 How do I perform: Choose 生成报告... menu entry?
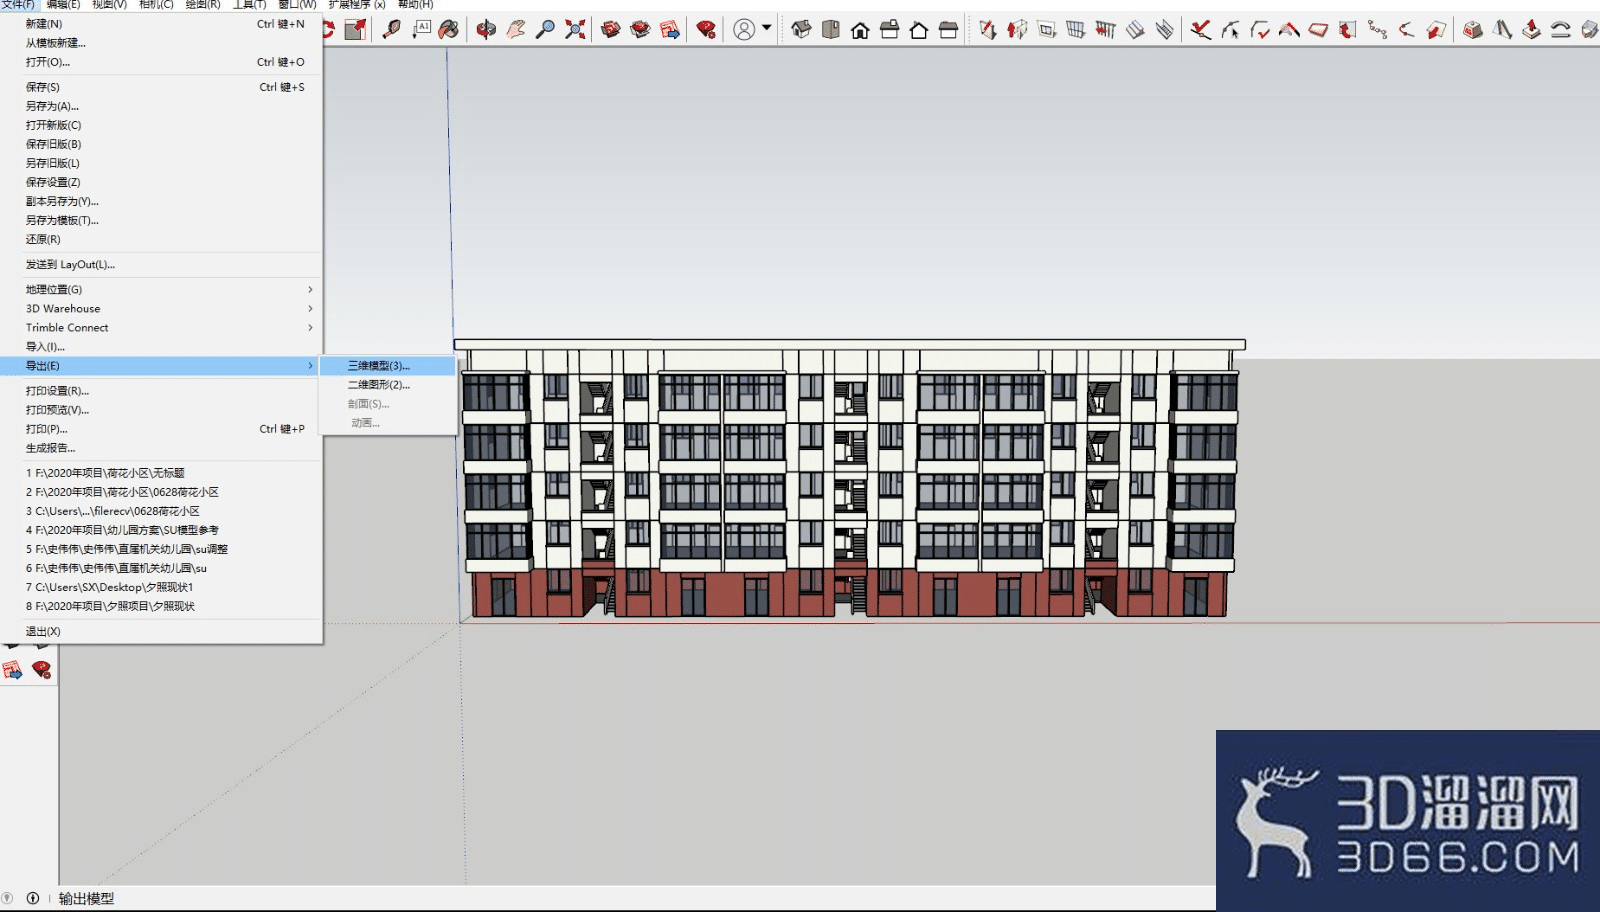161,448
